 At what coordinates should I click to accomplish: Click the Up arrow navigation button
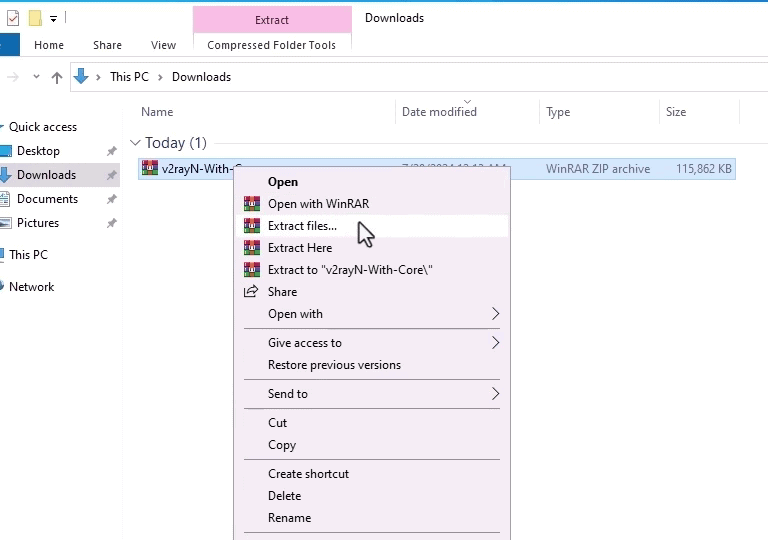57,77
